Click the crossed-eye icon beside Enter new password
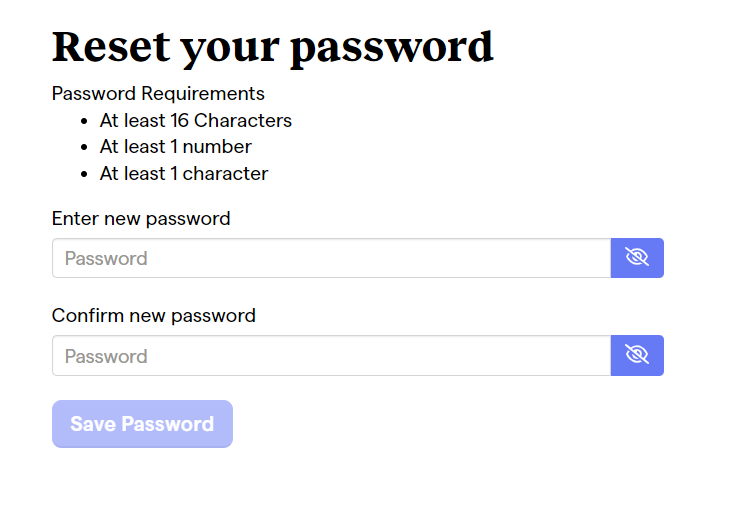This screenshot has height=527, width=731. [637, 258]
